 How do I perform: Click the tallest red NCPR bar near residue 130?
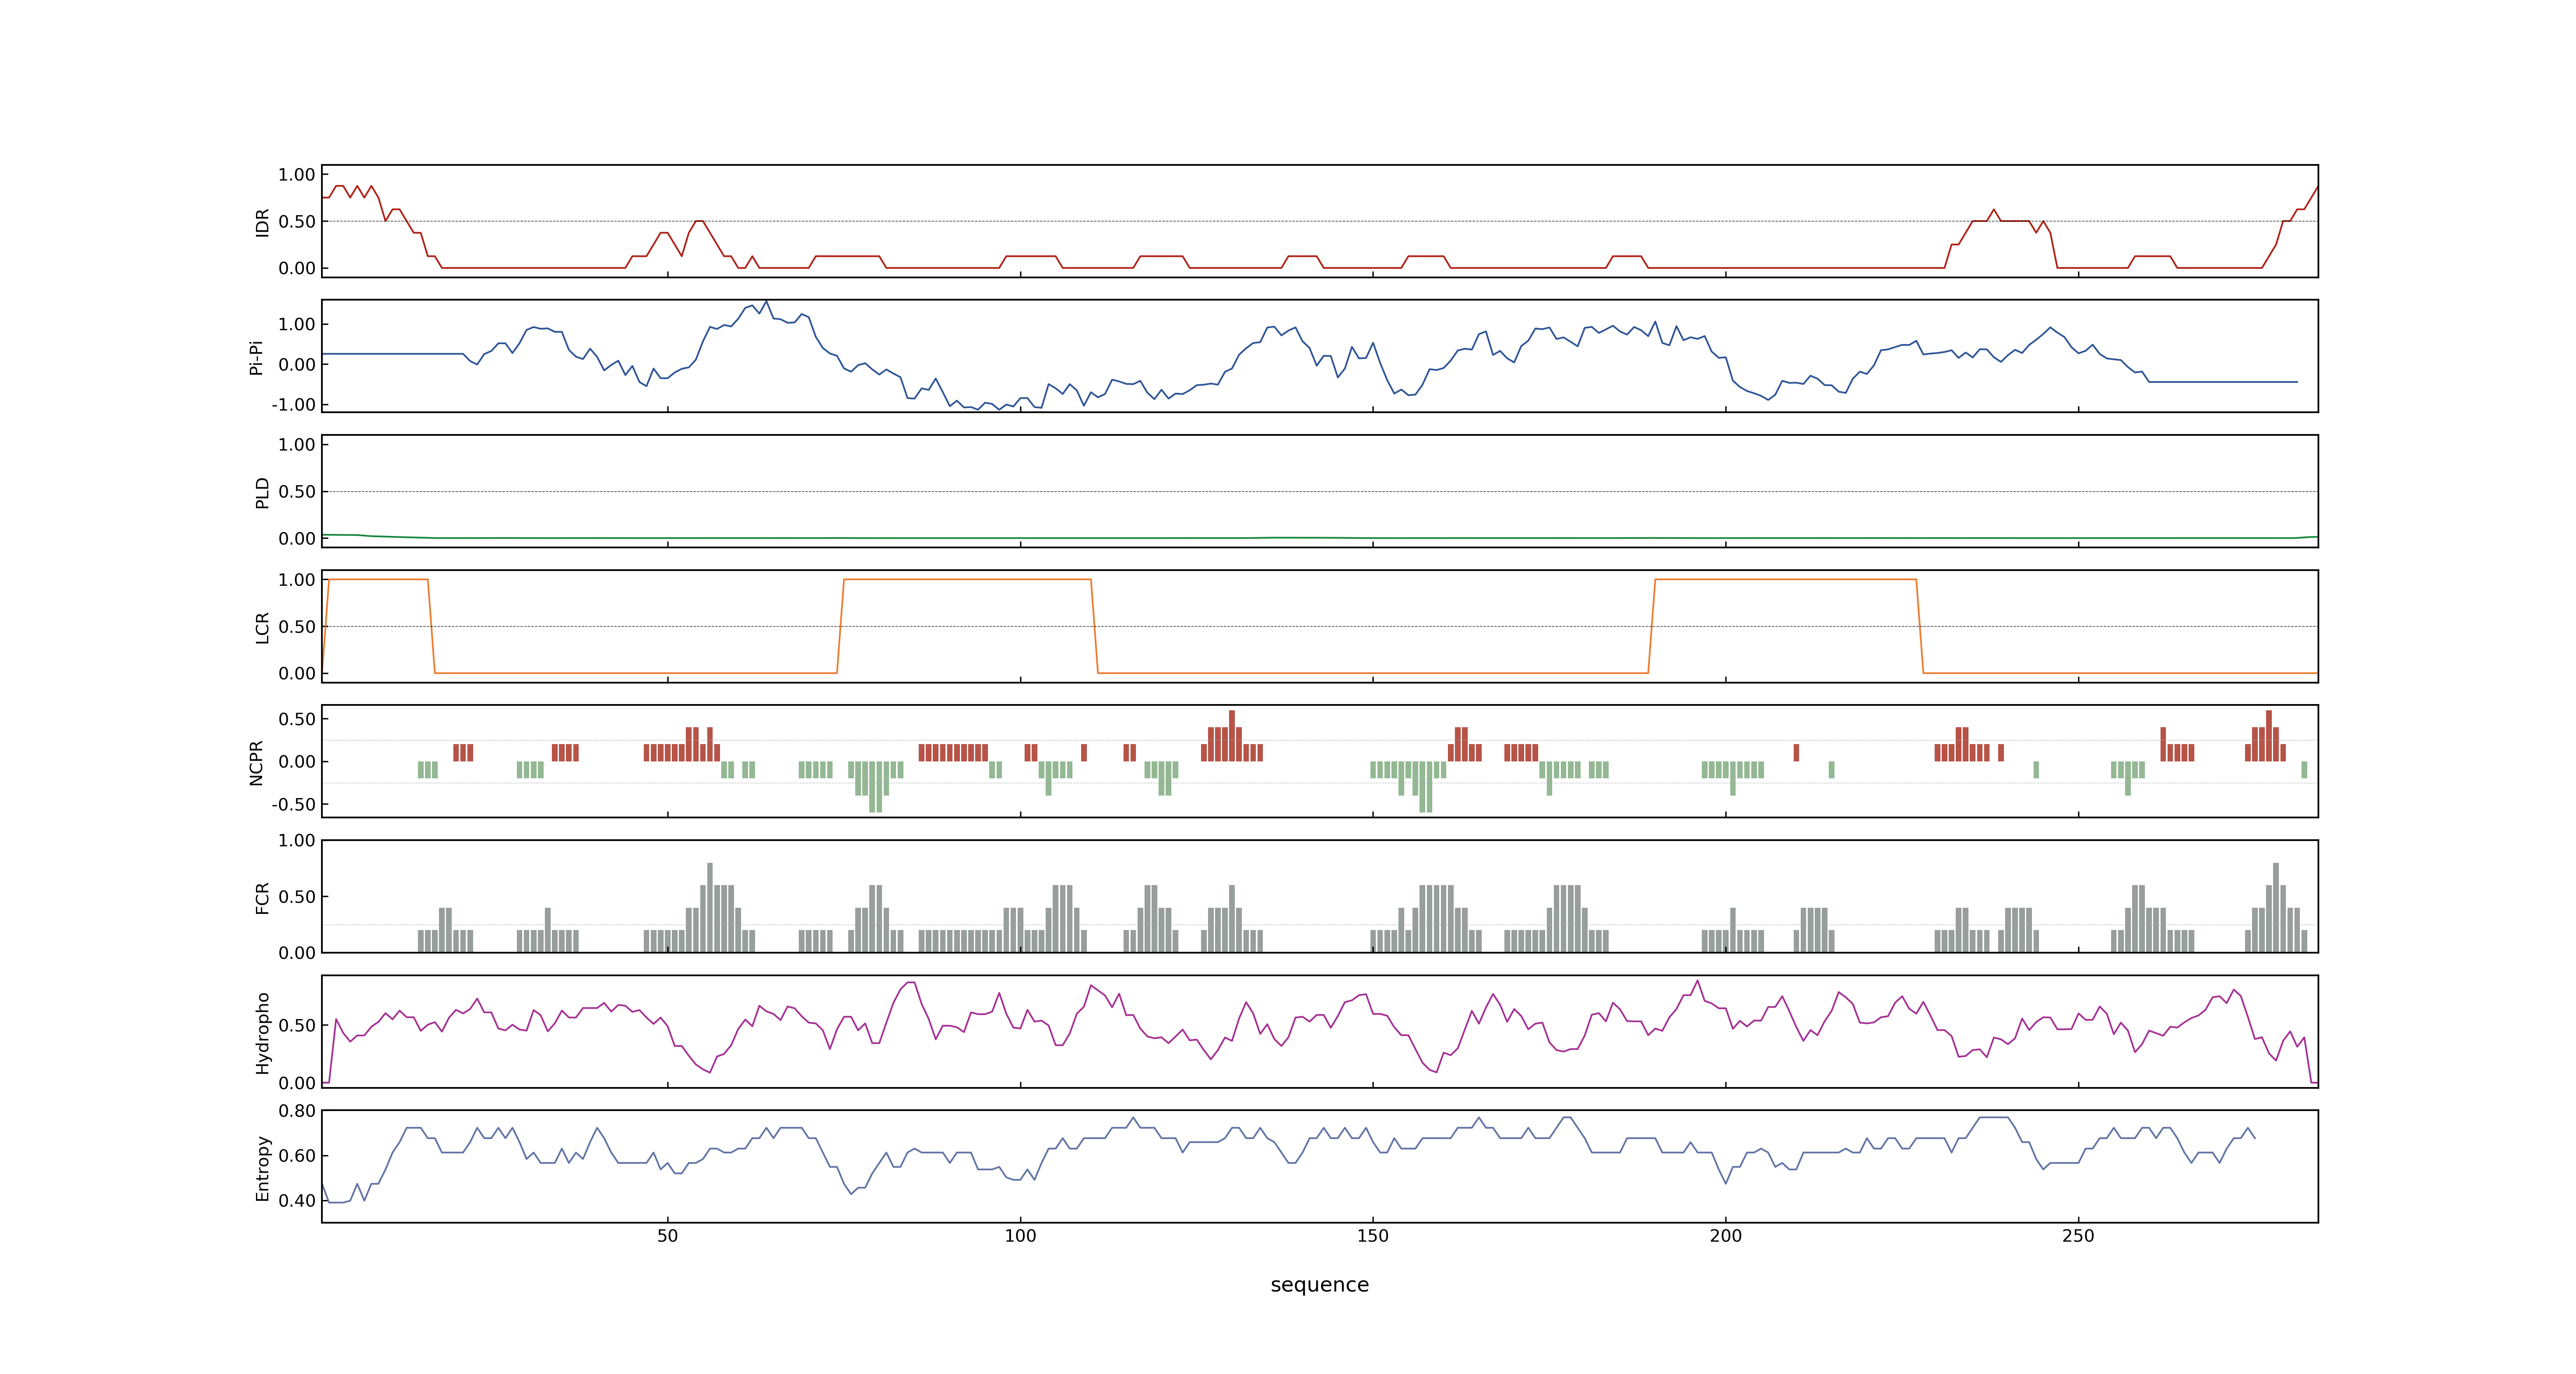coord(1232,736)
